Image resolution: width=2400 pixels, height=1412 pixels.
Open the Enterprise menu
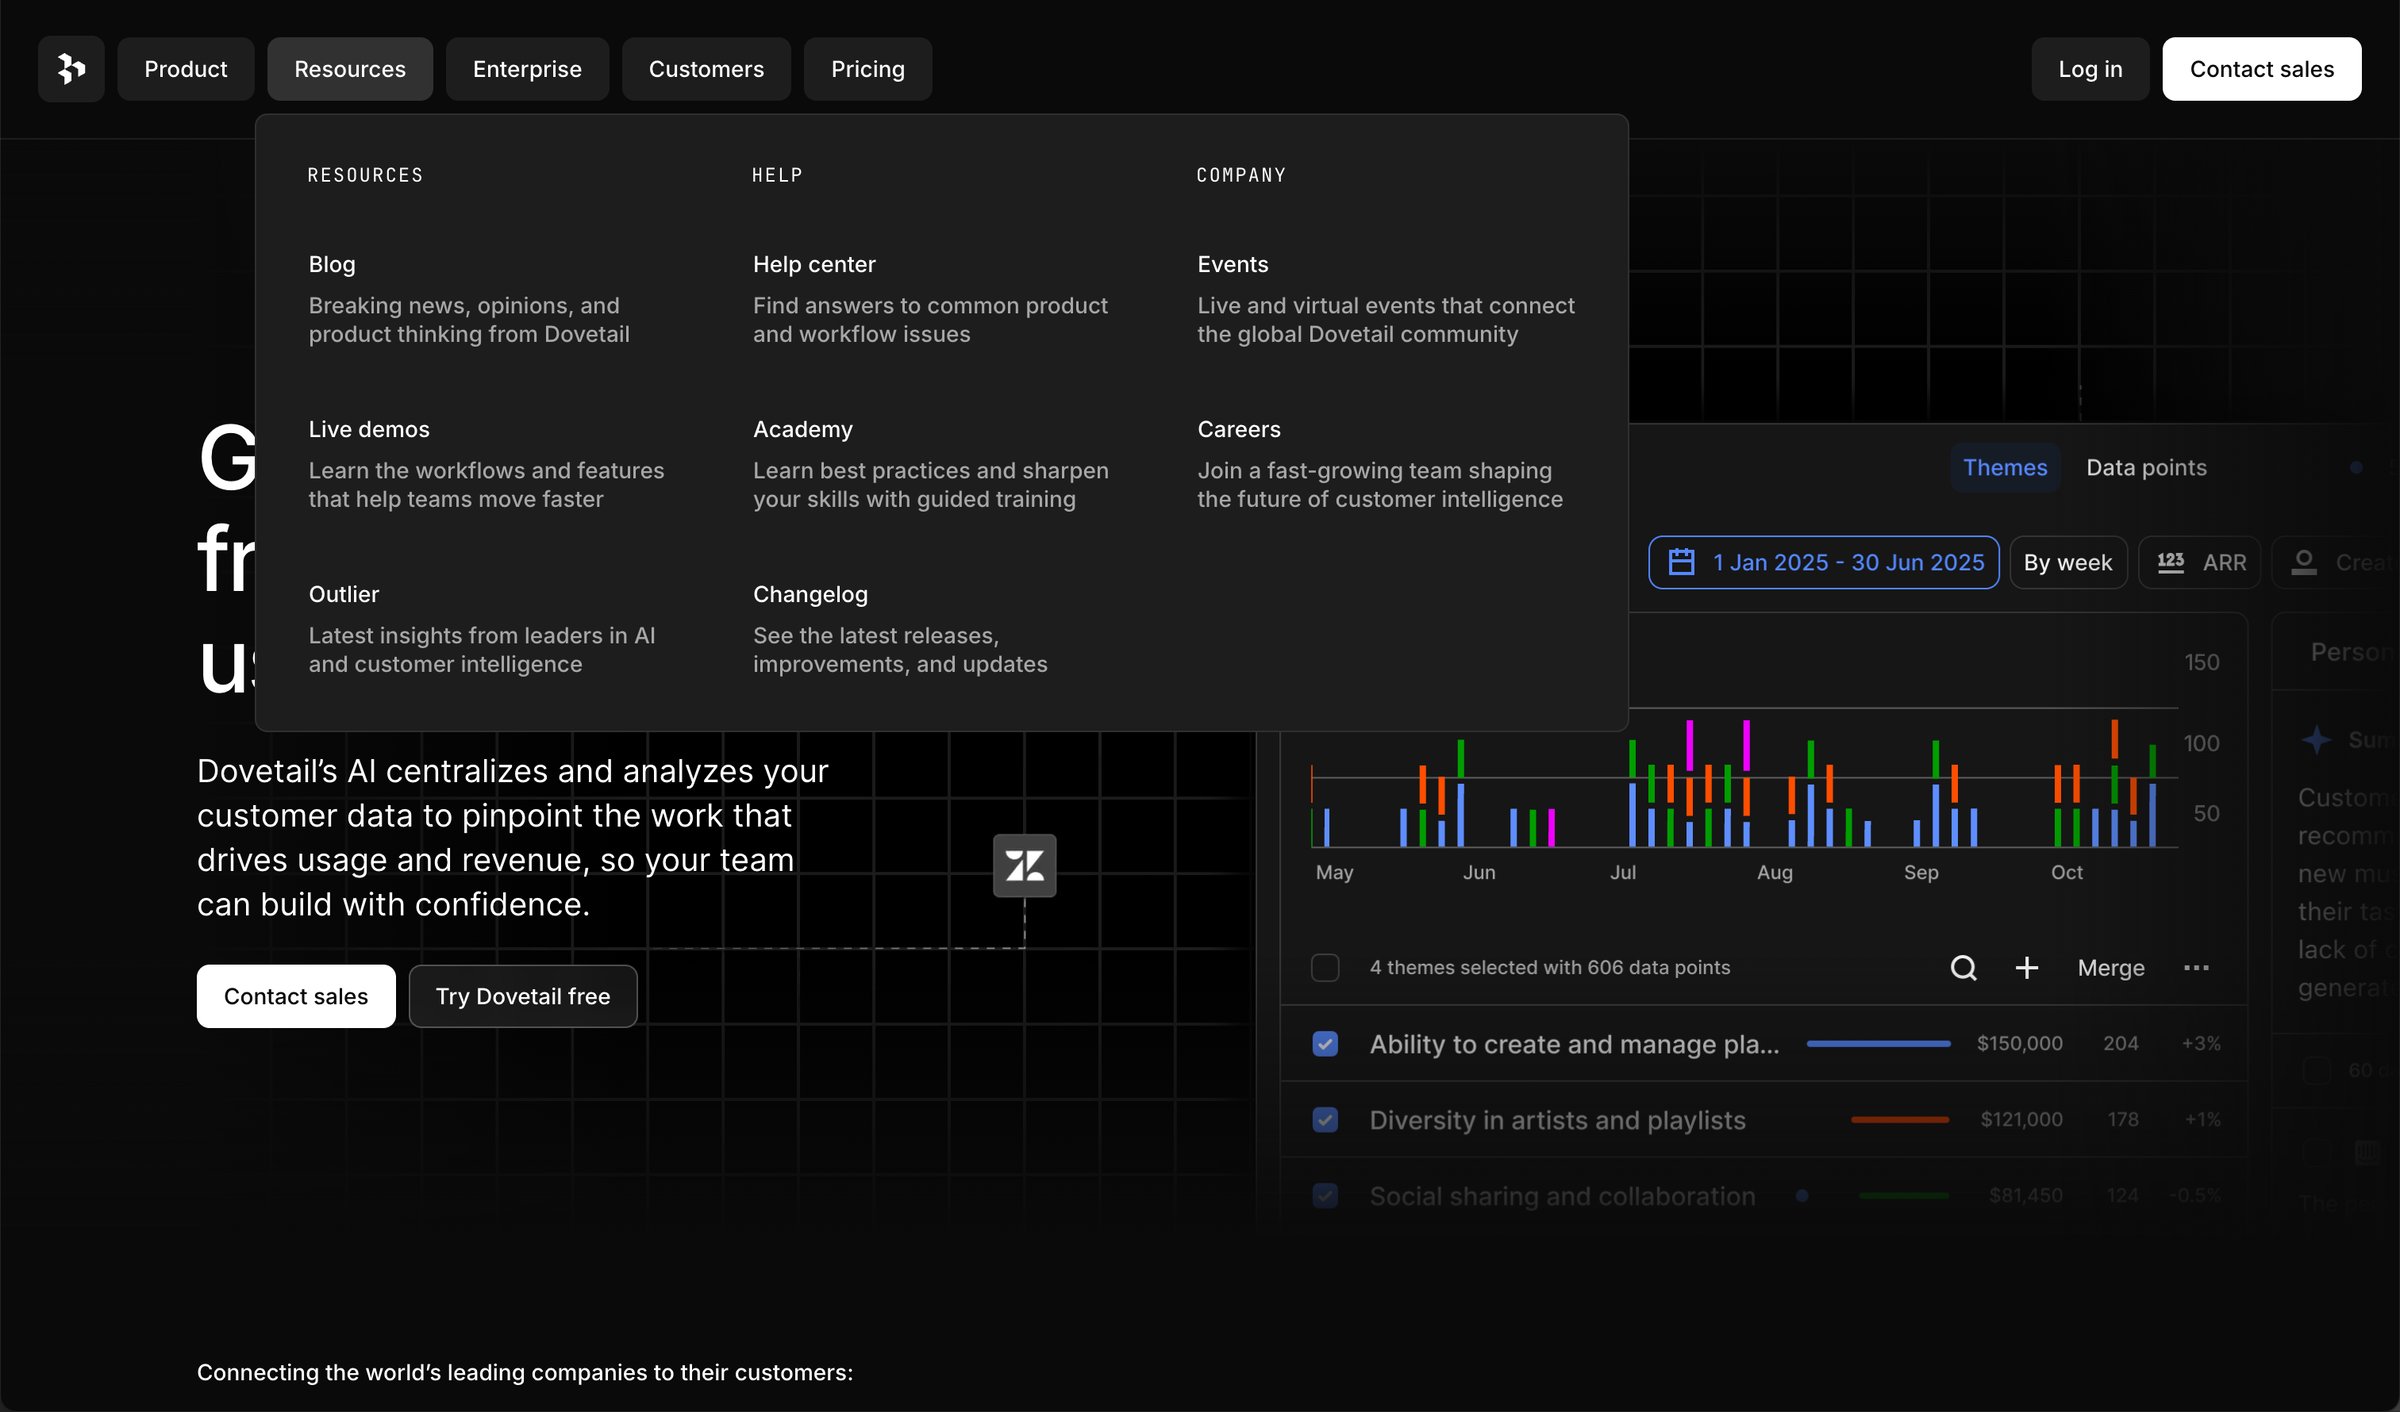coord(527,69)
